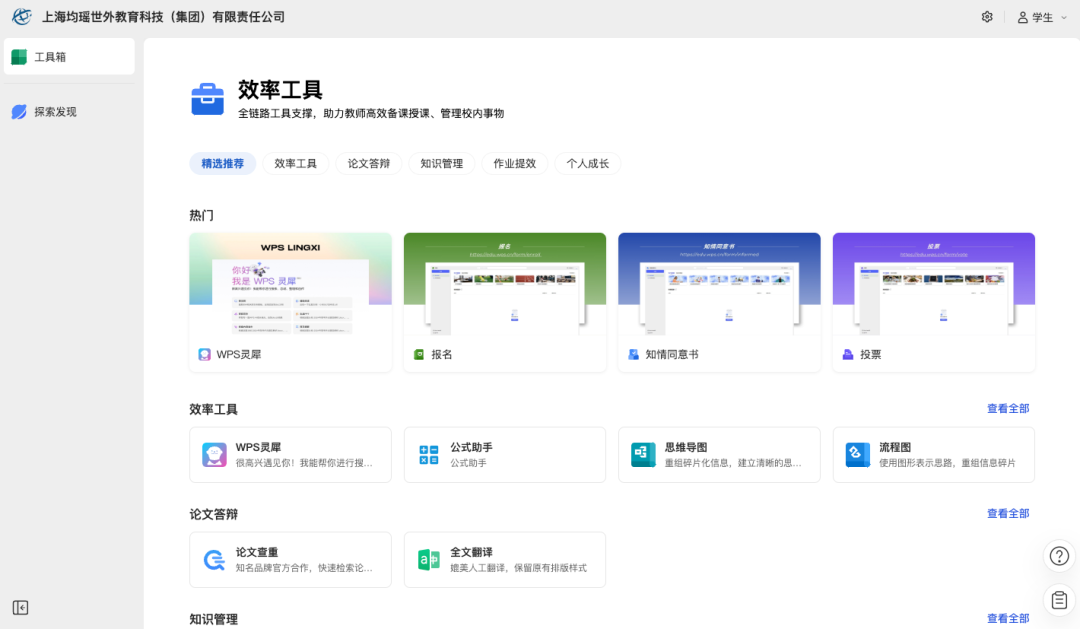Open the 全文翻译 translation tool icon
The image size is (1080, 629).
click(x=429, y=559)
